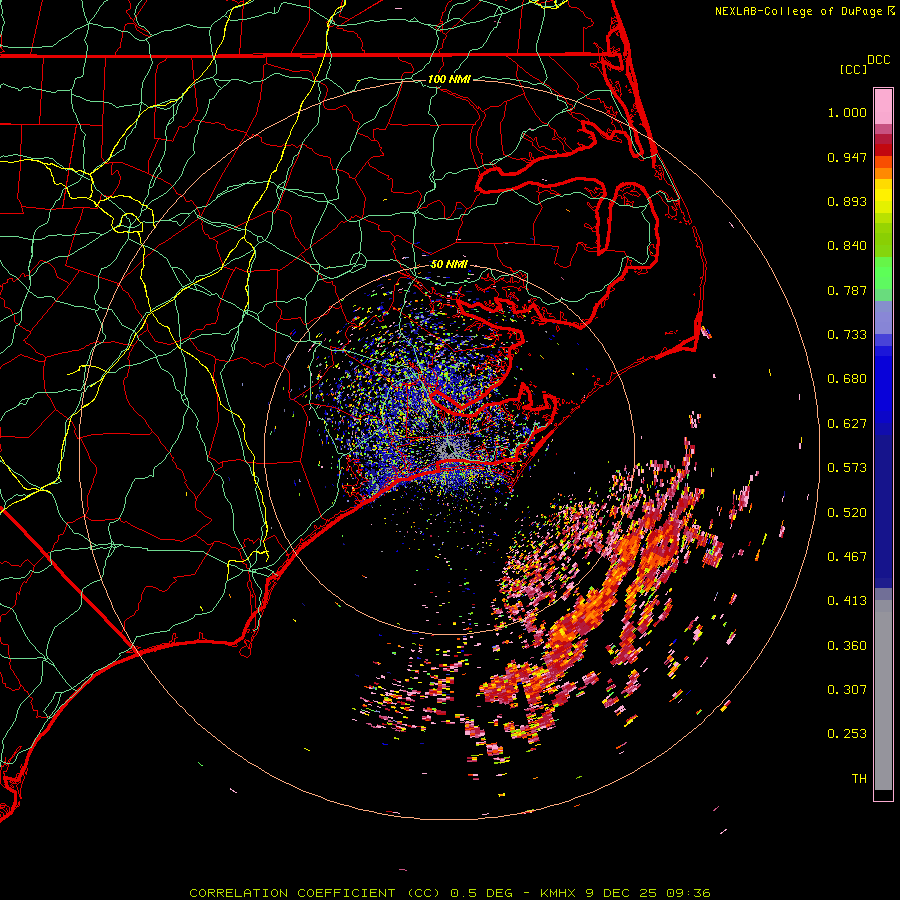This screenshot has height=900, width=900.
Task: Select the 0.520 scale value
Action: 847,513
